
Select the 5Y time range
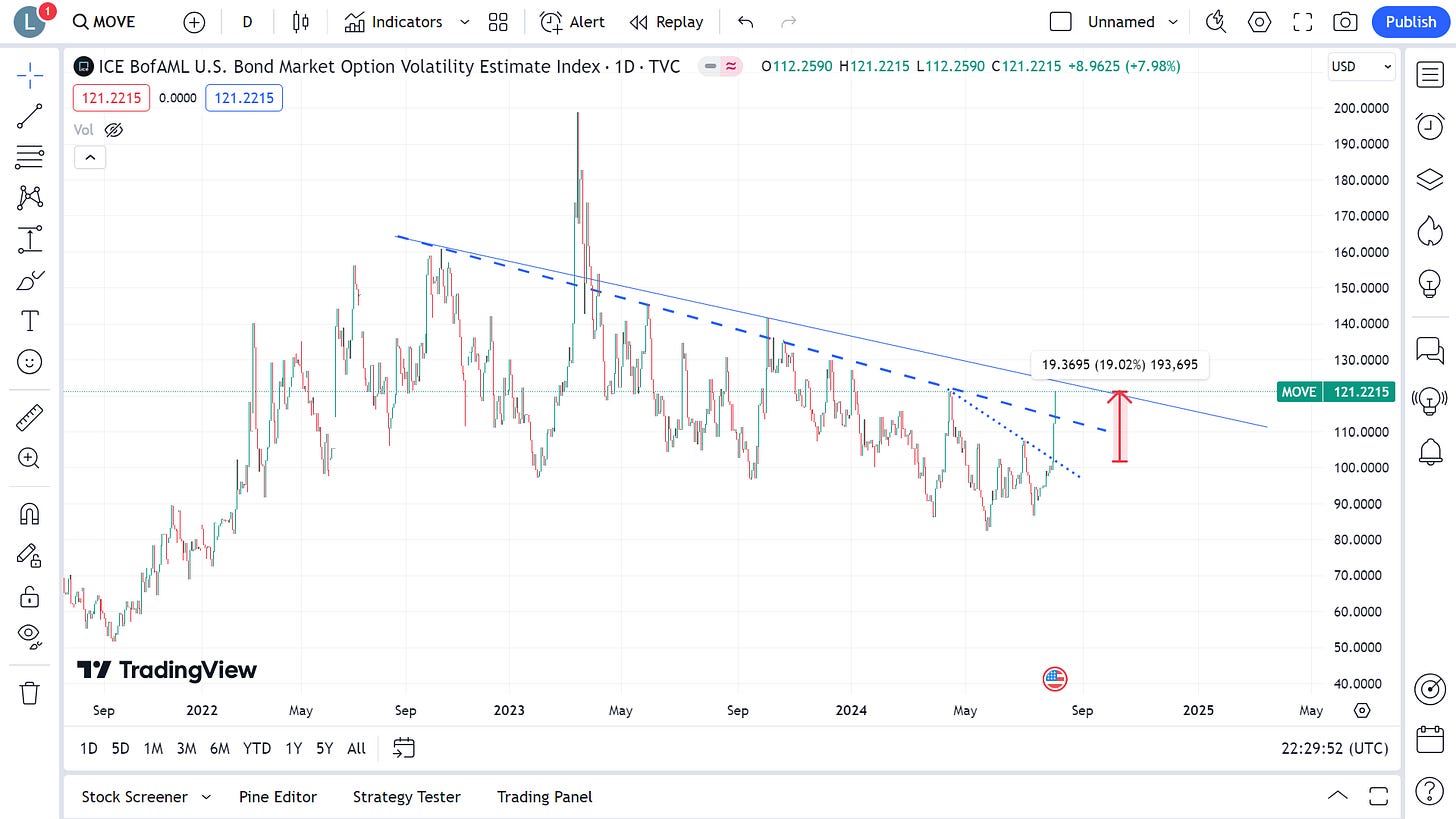pyautogui.click(x=324, y=748)
